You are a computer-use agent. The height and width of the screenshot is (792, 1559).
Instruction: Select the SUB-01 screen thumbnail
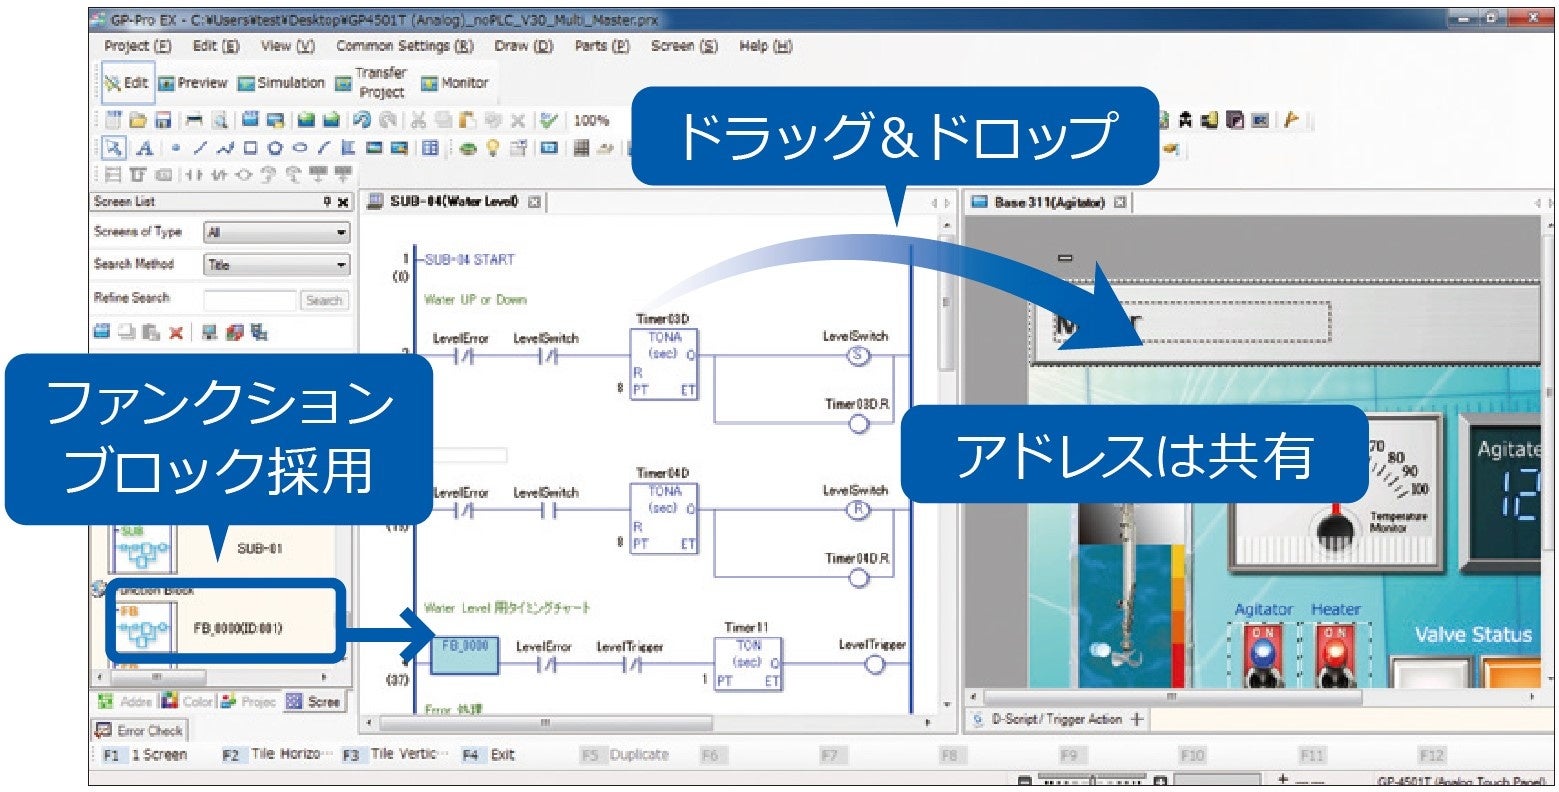(145, 547)
